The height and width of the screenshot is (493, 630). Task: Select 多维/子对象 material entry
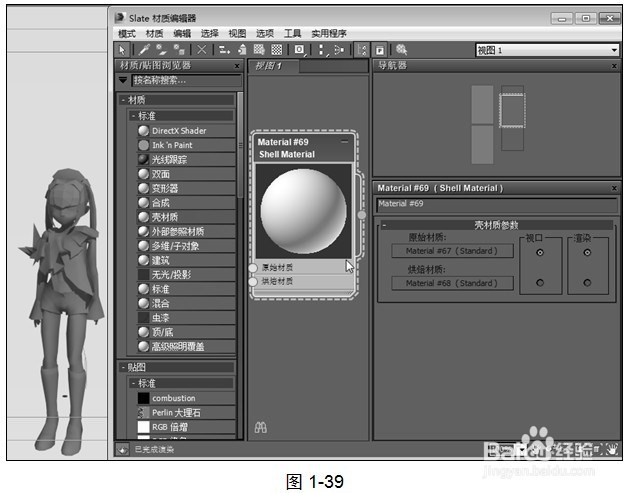tap(186, 246)
